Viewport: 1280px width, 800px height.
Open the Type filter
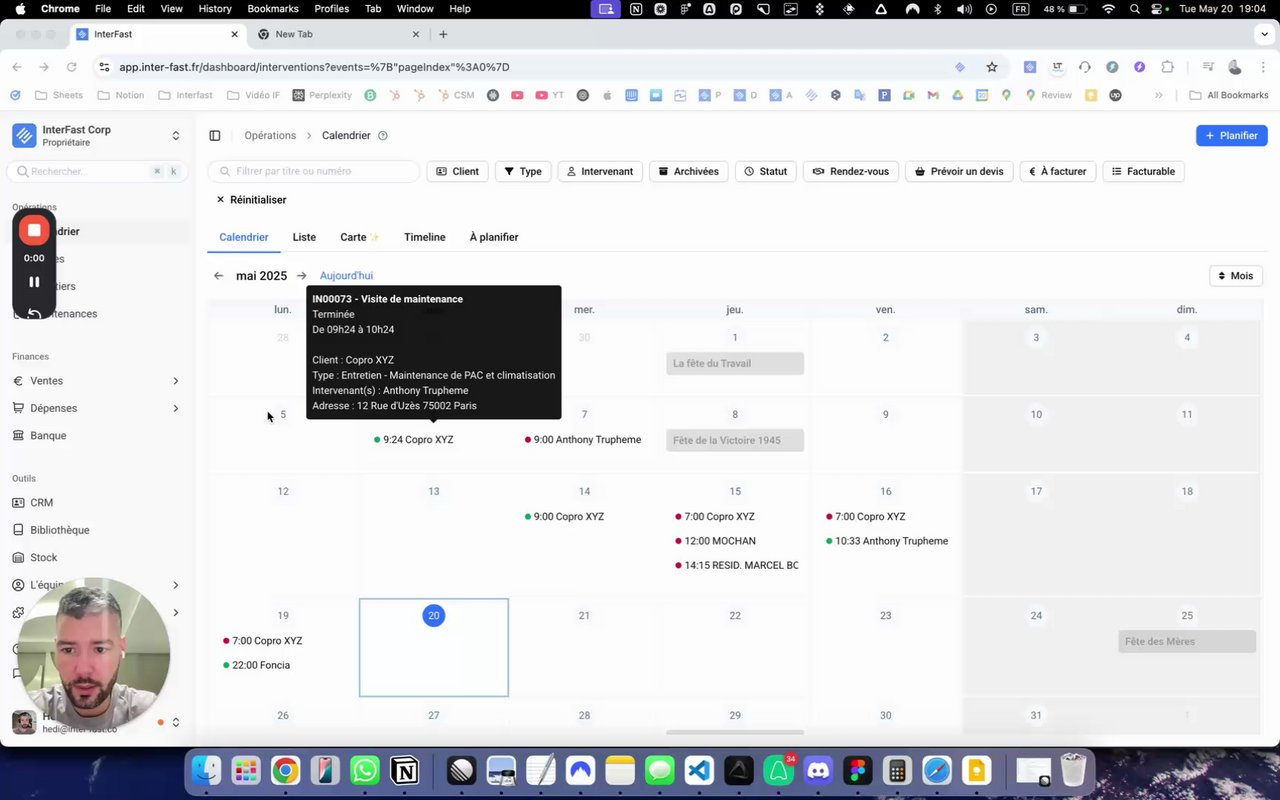point(522,171)
